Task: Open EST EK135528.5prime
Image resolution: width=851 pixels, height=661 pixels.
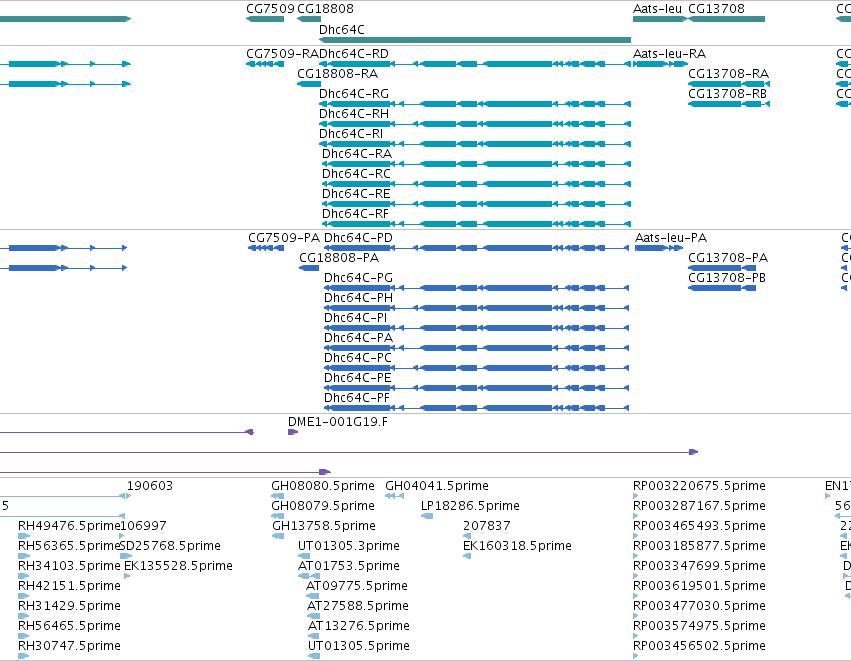Action: click(179, 566)
